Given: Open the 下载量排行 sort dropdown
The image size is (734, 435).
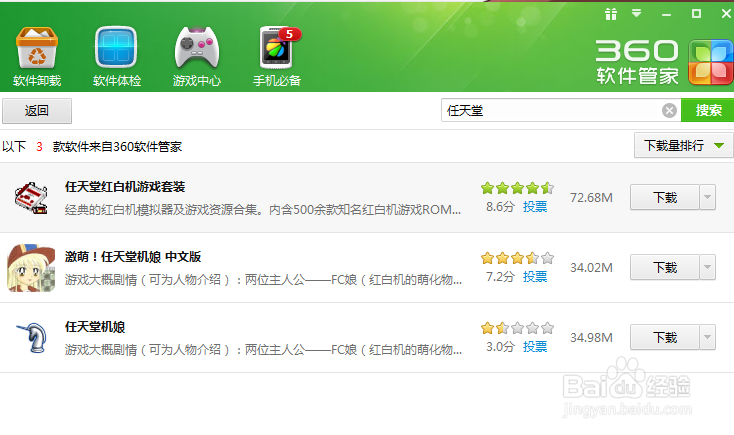Looking at the screenshot, I should 684,146.
